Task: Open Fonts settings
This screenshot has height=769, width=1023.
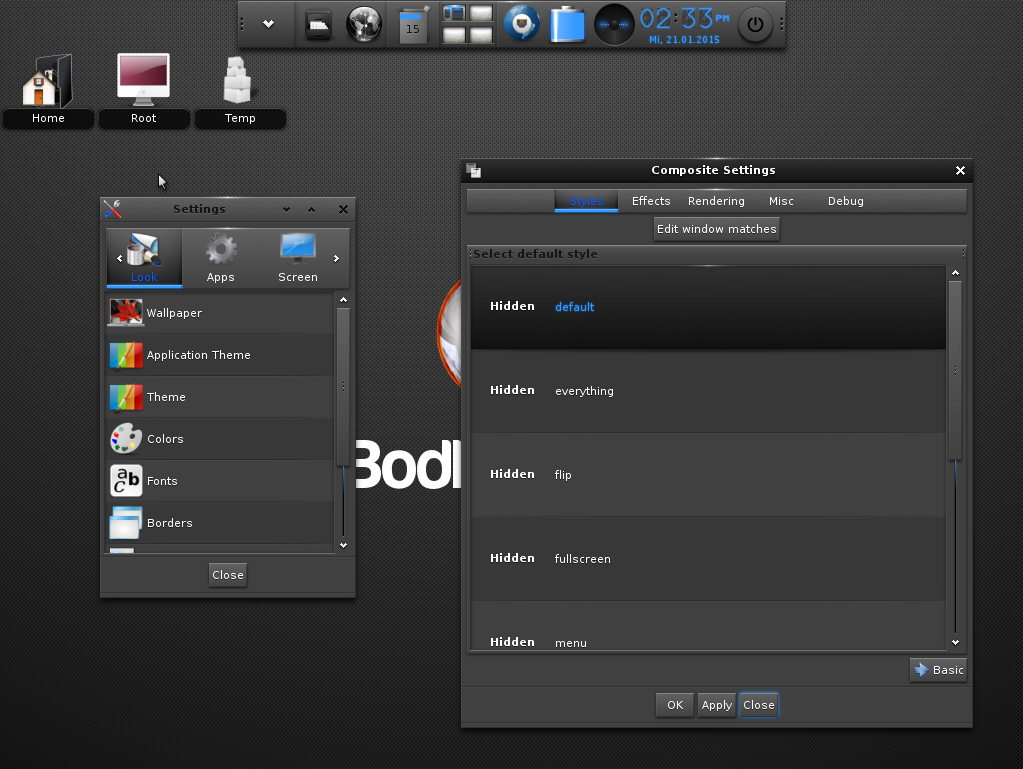Action: (x=220, y=481)
